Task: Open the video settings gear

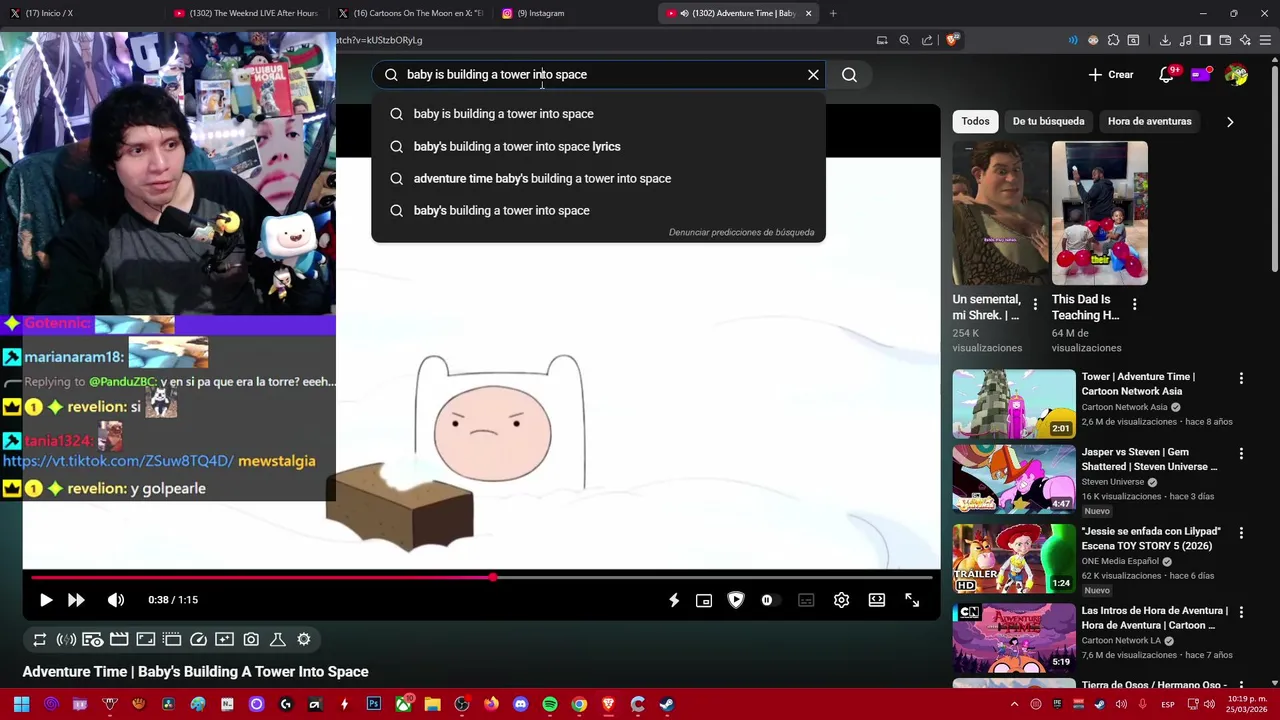Action: 841,600
